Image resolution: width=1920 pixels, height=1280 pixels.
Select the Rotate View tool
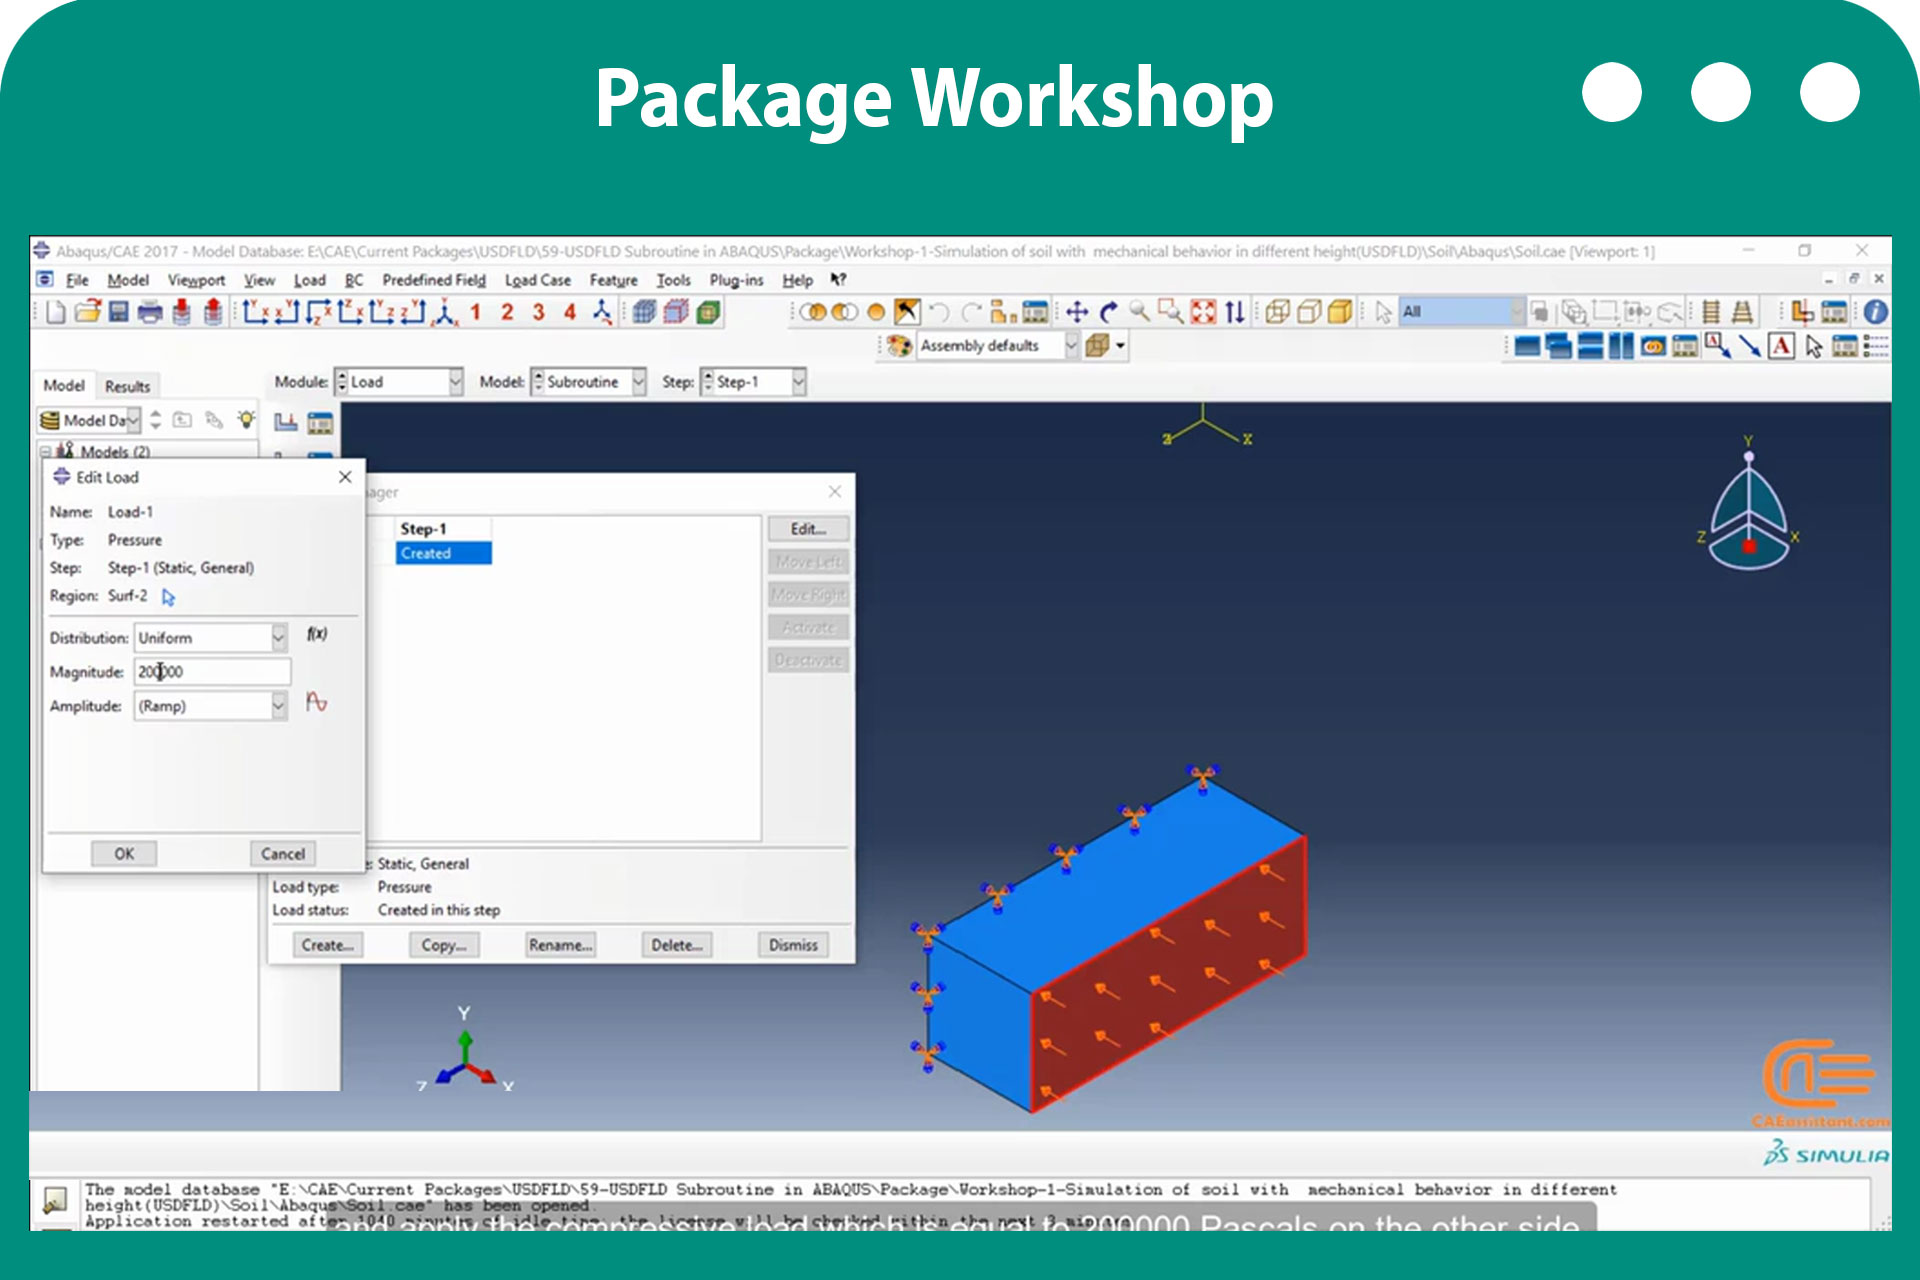[x=1108, y=312]
